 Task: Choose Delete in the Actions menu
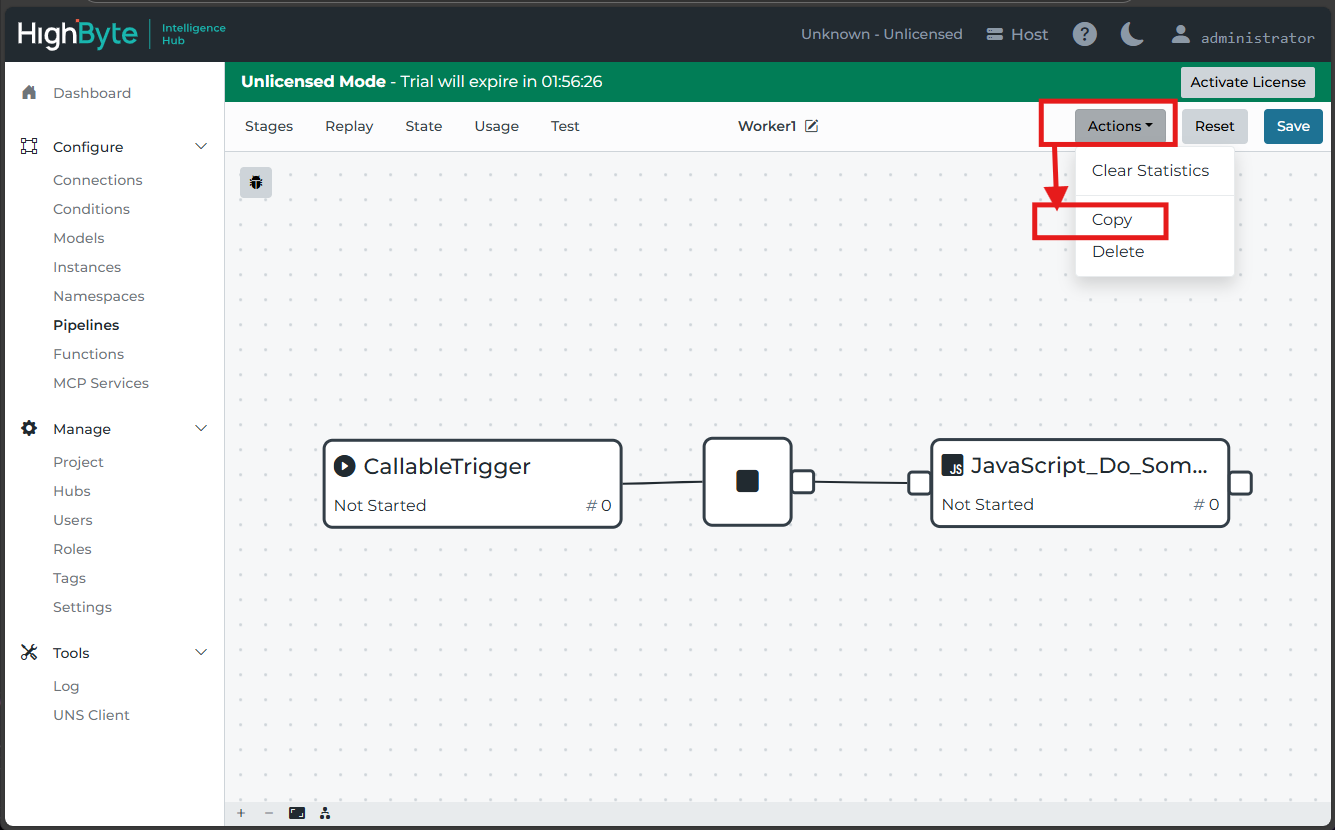click(x=1118, y=252)
